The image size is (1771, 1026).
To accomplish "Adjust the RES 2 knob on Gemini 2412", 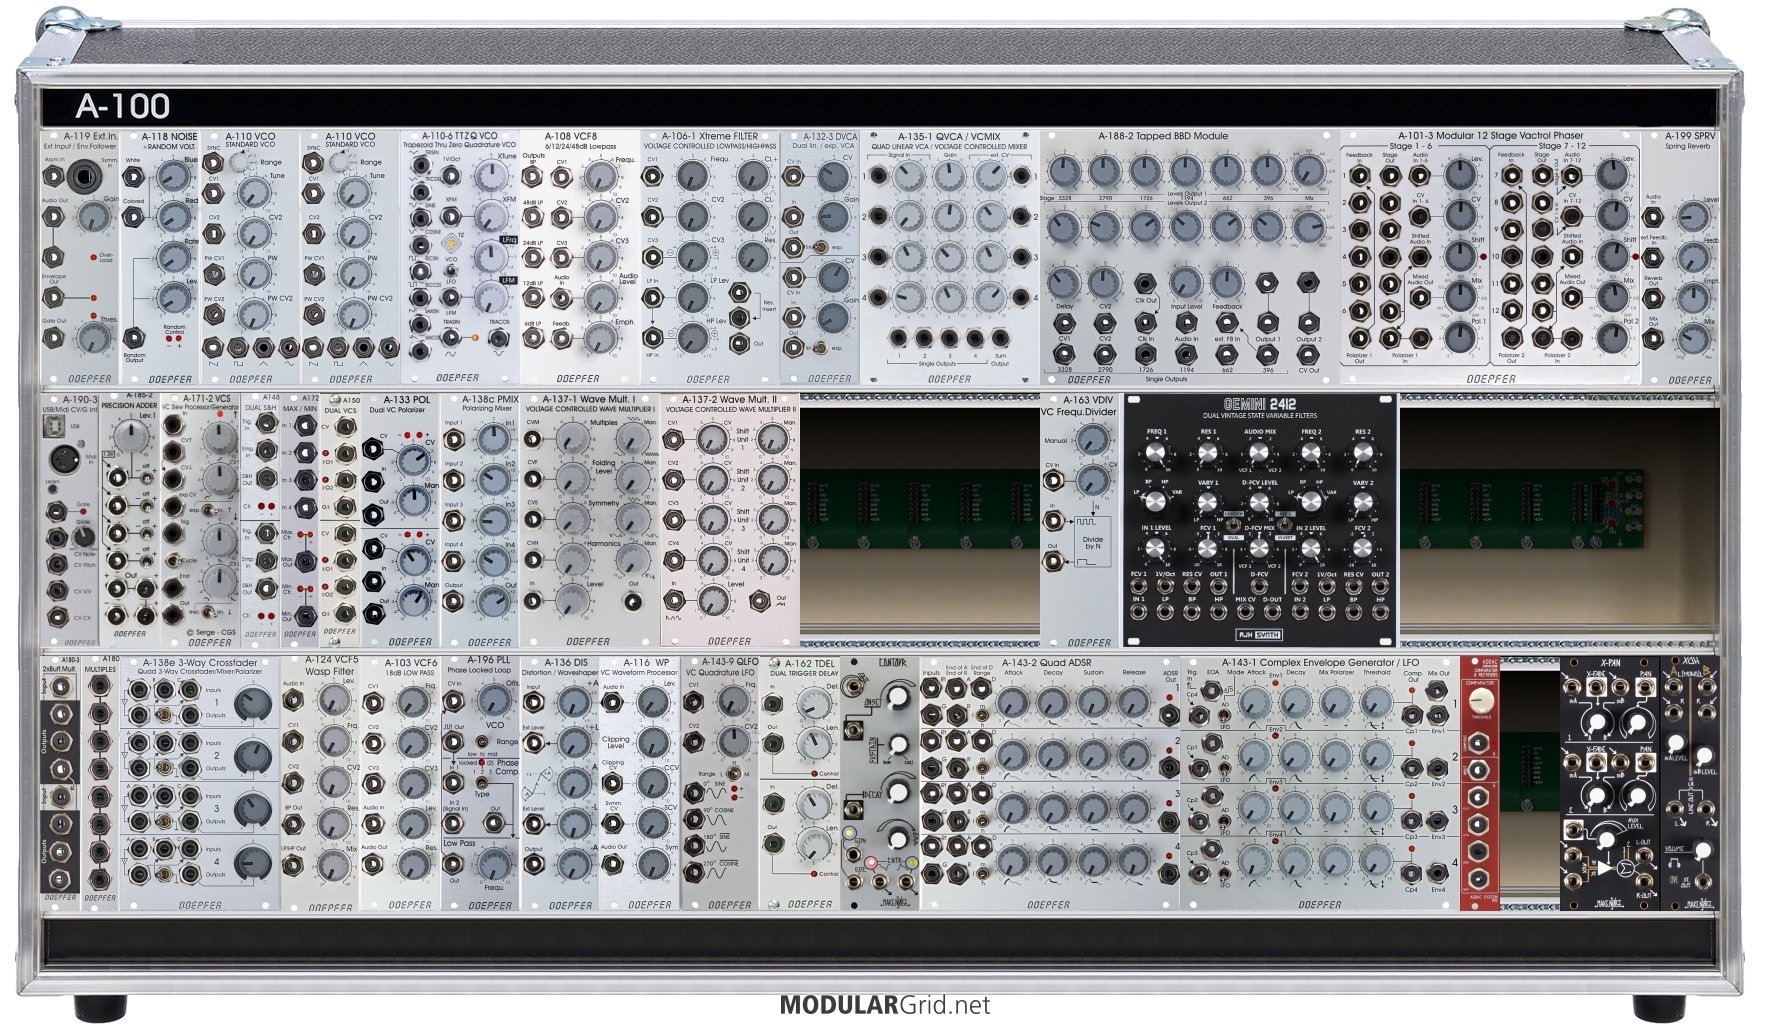I will 1362,455.
